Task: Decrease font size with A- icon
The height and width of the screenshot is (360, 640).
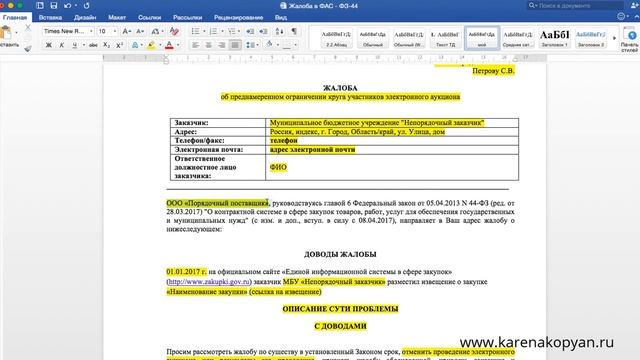Action: [140, 31]
